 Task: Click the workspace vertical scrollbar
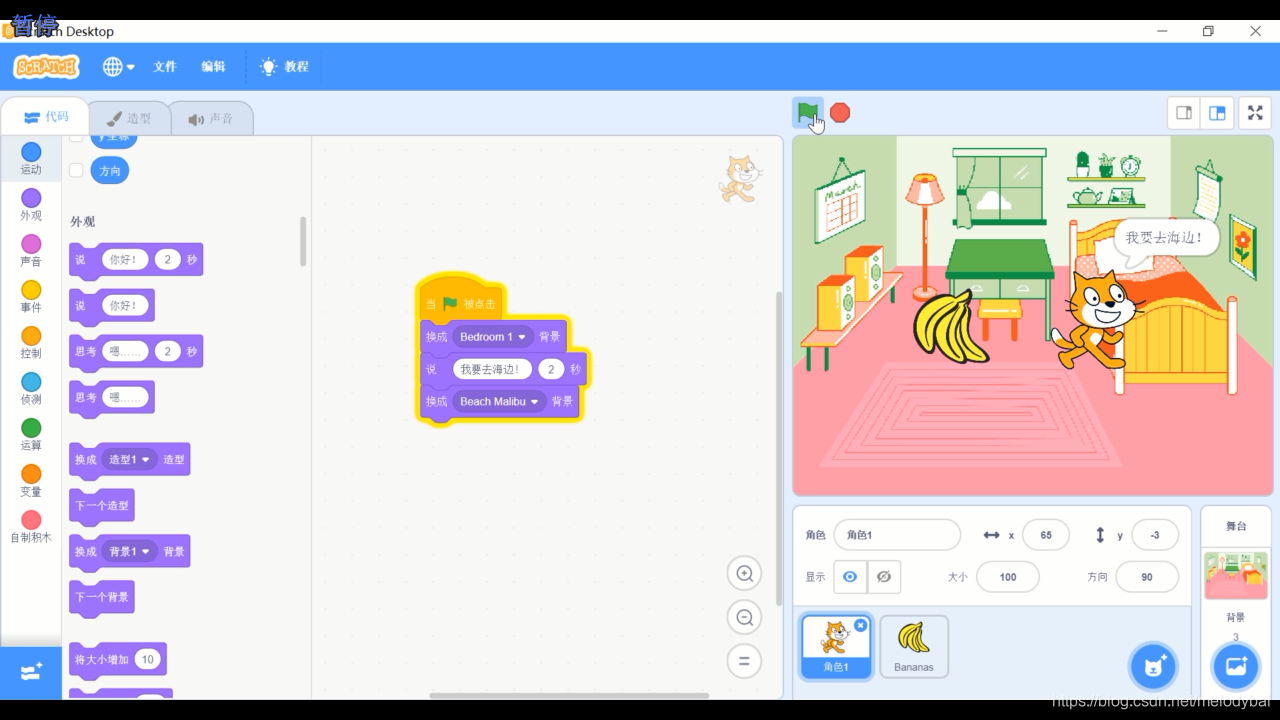click(x=780, y=448)
